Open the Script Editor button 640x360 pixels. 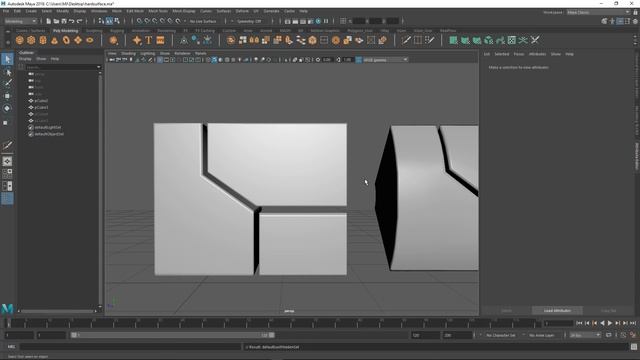tap(634, 347)
